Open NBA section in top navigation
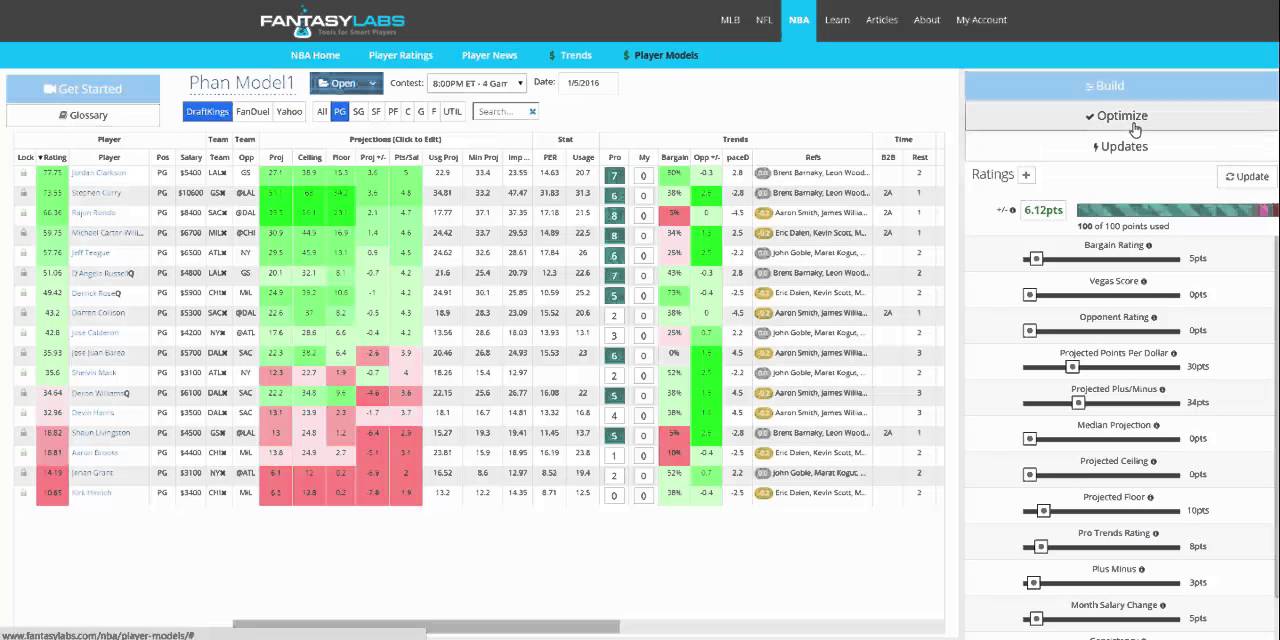Viewport: 1280px width, 640px height. pos(799,20)
